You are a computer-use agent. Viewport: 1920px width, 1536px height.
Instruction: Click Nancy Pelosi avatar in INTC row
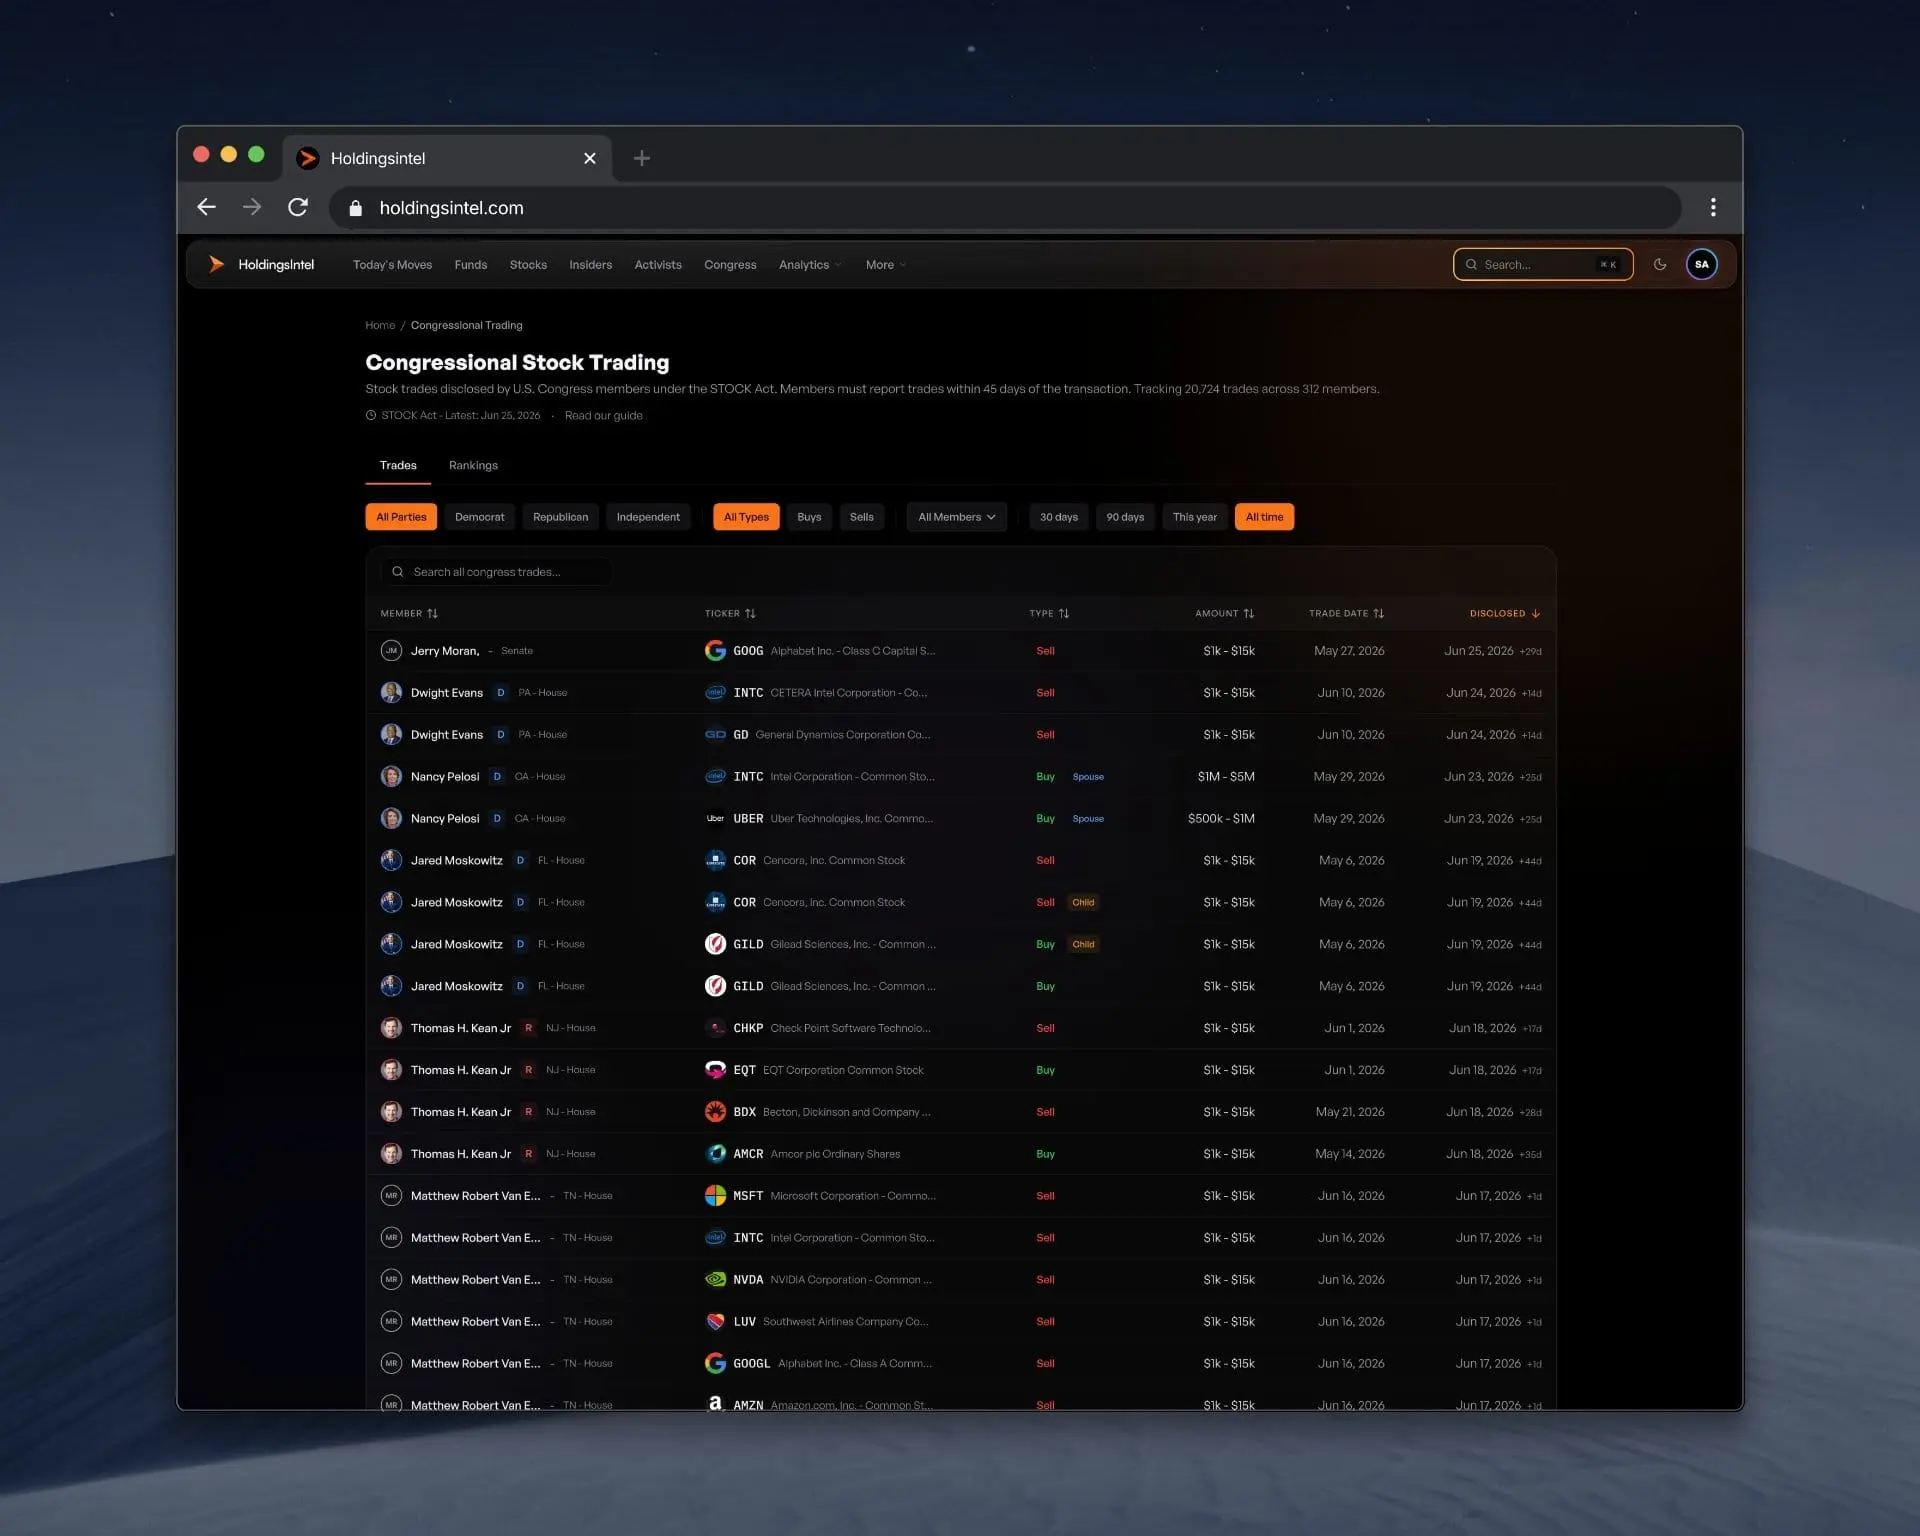pos(391,777)
